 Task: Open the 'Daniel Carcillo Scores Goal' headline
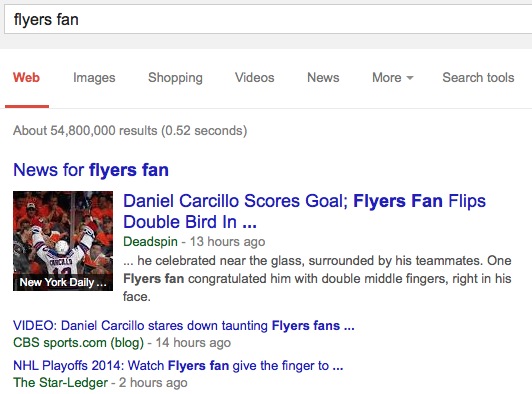pyautogui.click(x=304, y=211)
